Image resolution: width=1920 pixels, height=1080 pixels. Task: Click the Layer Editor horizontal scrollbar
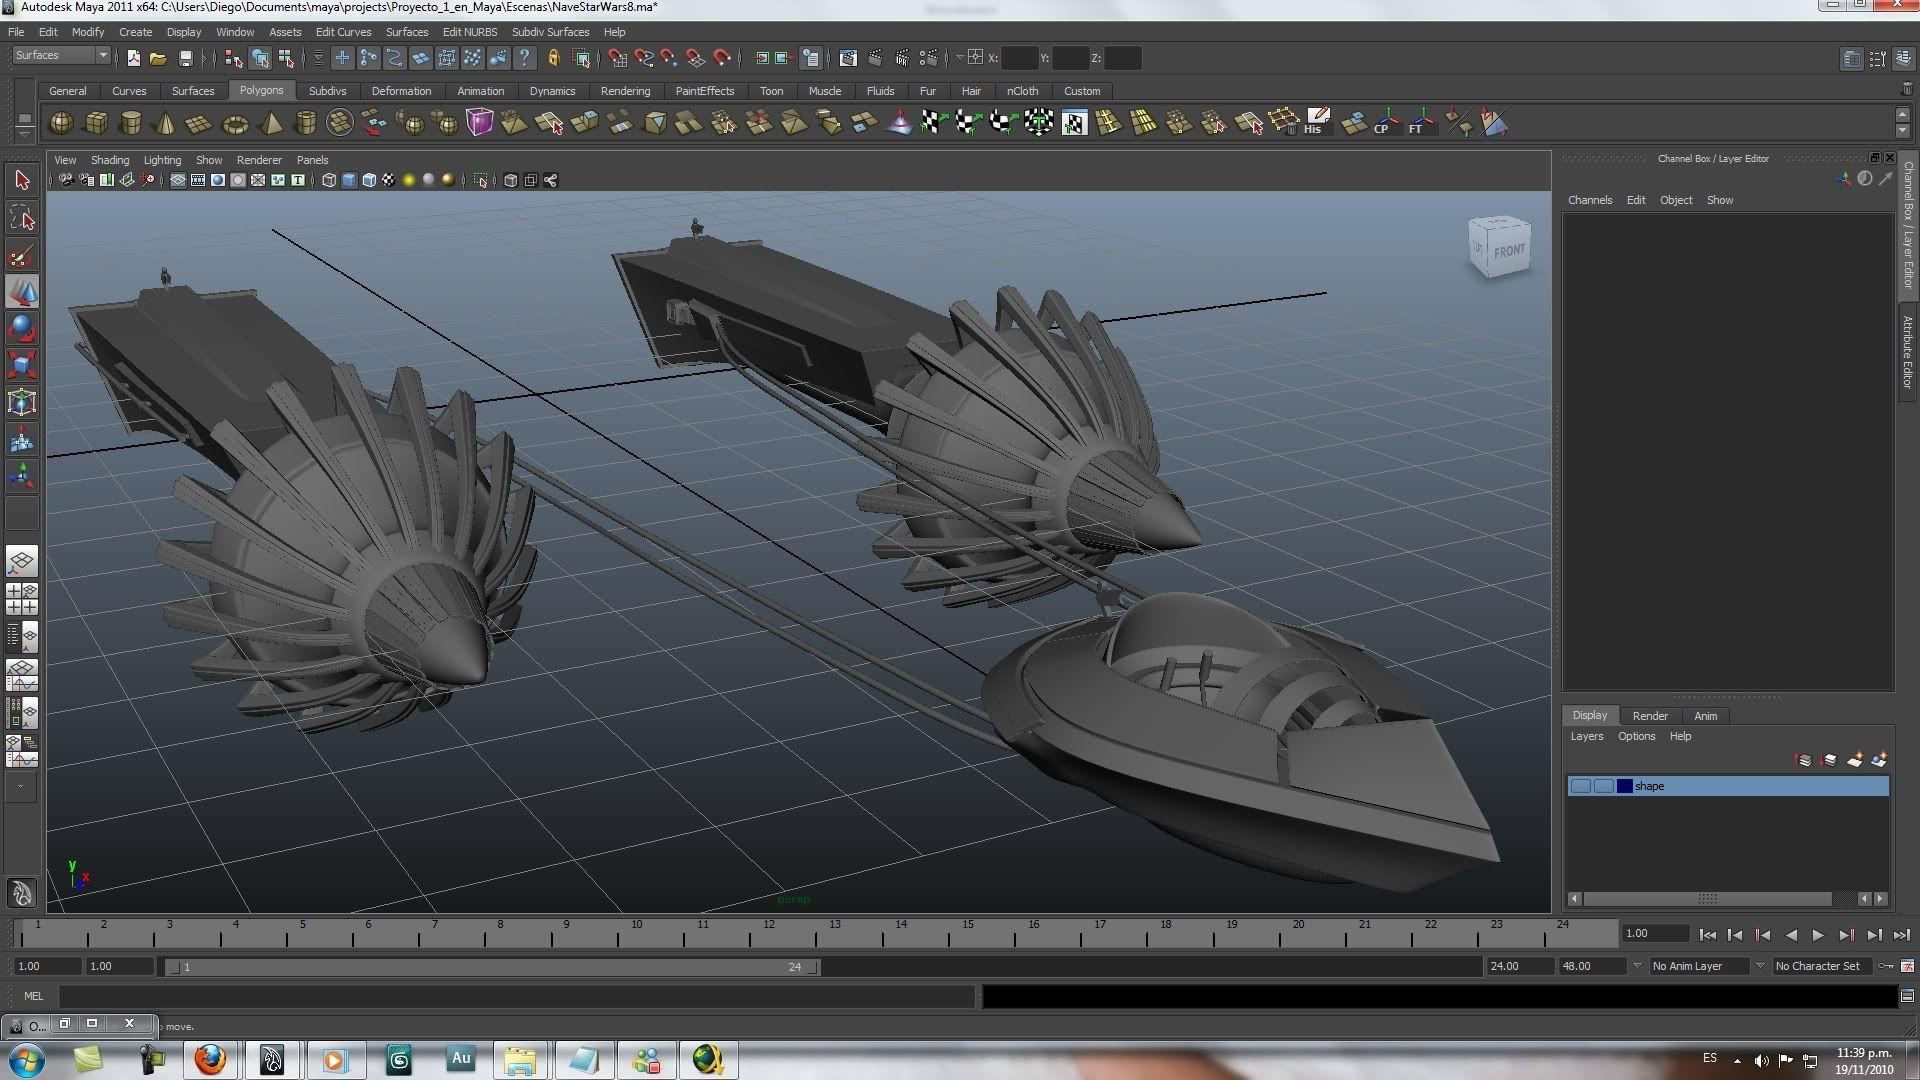(1707, 899)
